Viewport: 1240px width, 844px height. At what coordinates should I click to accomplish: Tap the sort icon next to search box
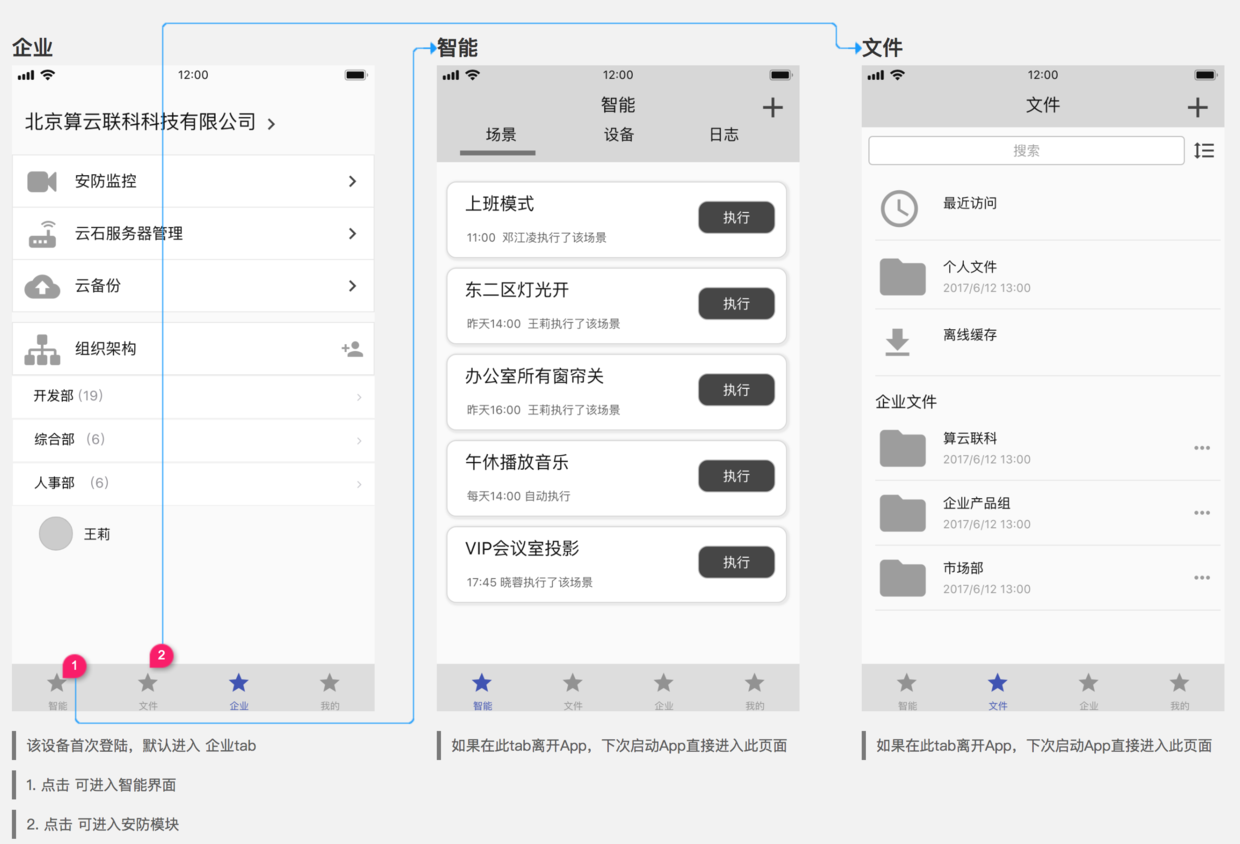click(1204, 151)
